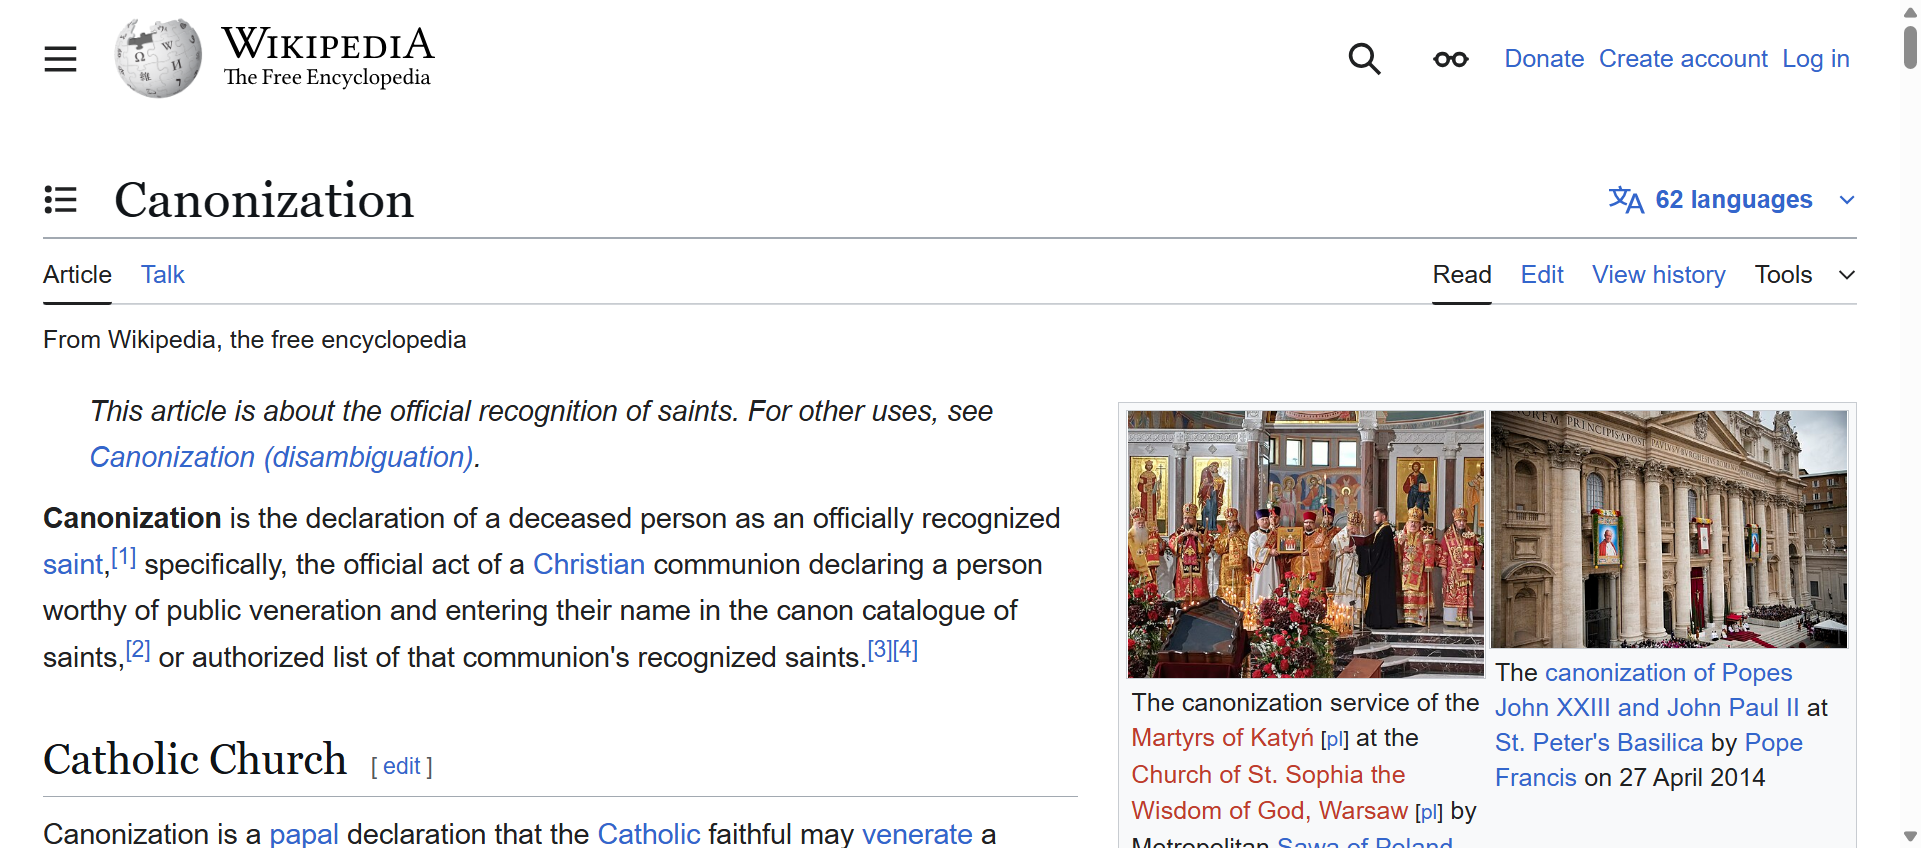Open citation reference [1]

[x=123, y=557]
